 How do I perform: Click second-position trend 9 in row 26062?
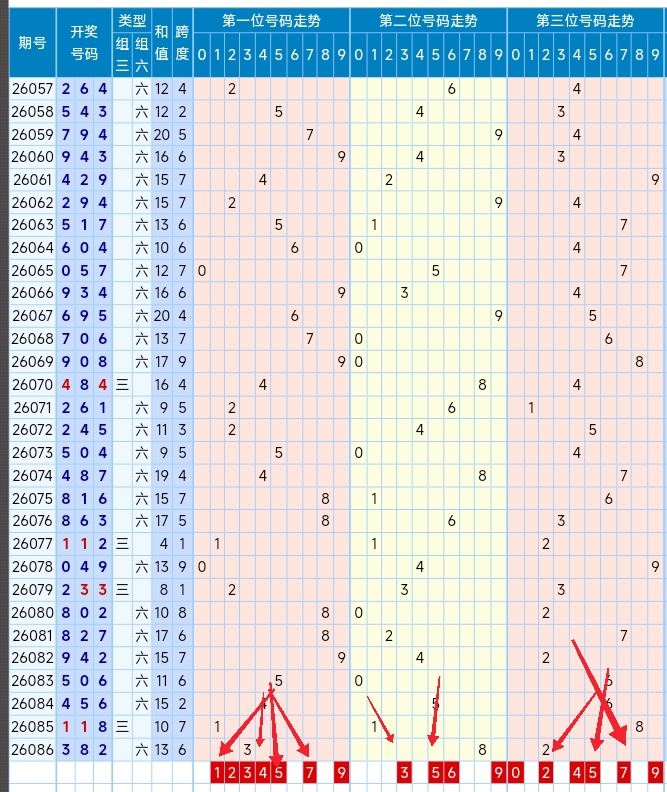point(498,203)
